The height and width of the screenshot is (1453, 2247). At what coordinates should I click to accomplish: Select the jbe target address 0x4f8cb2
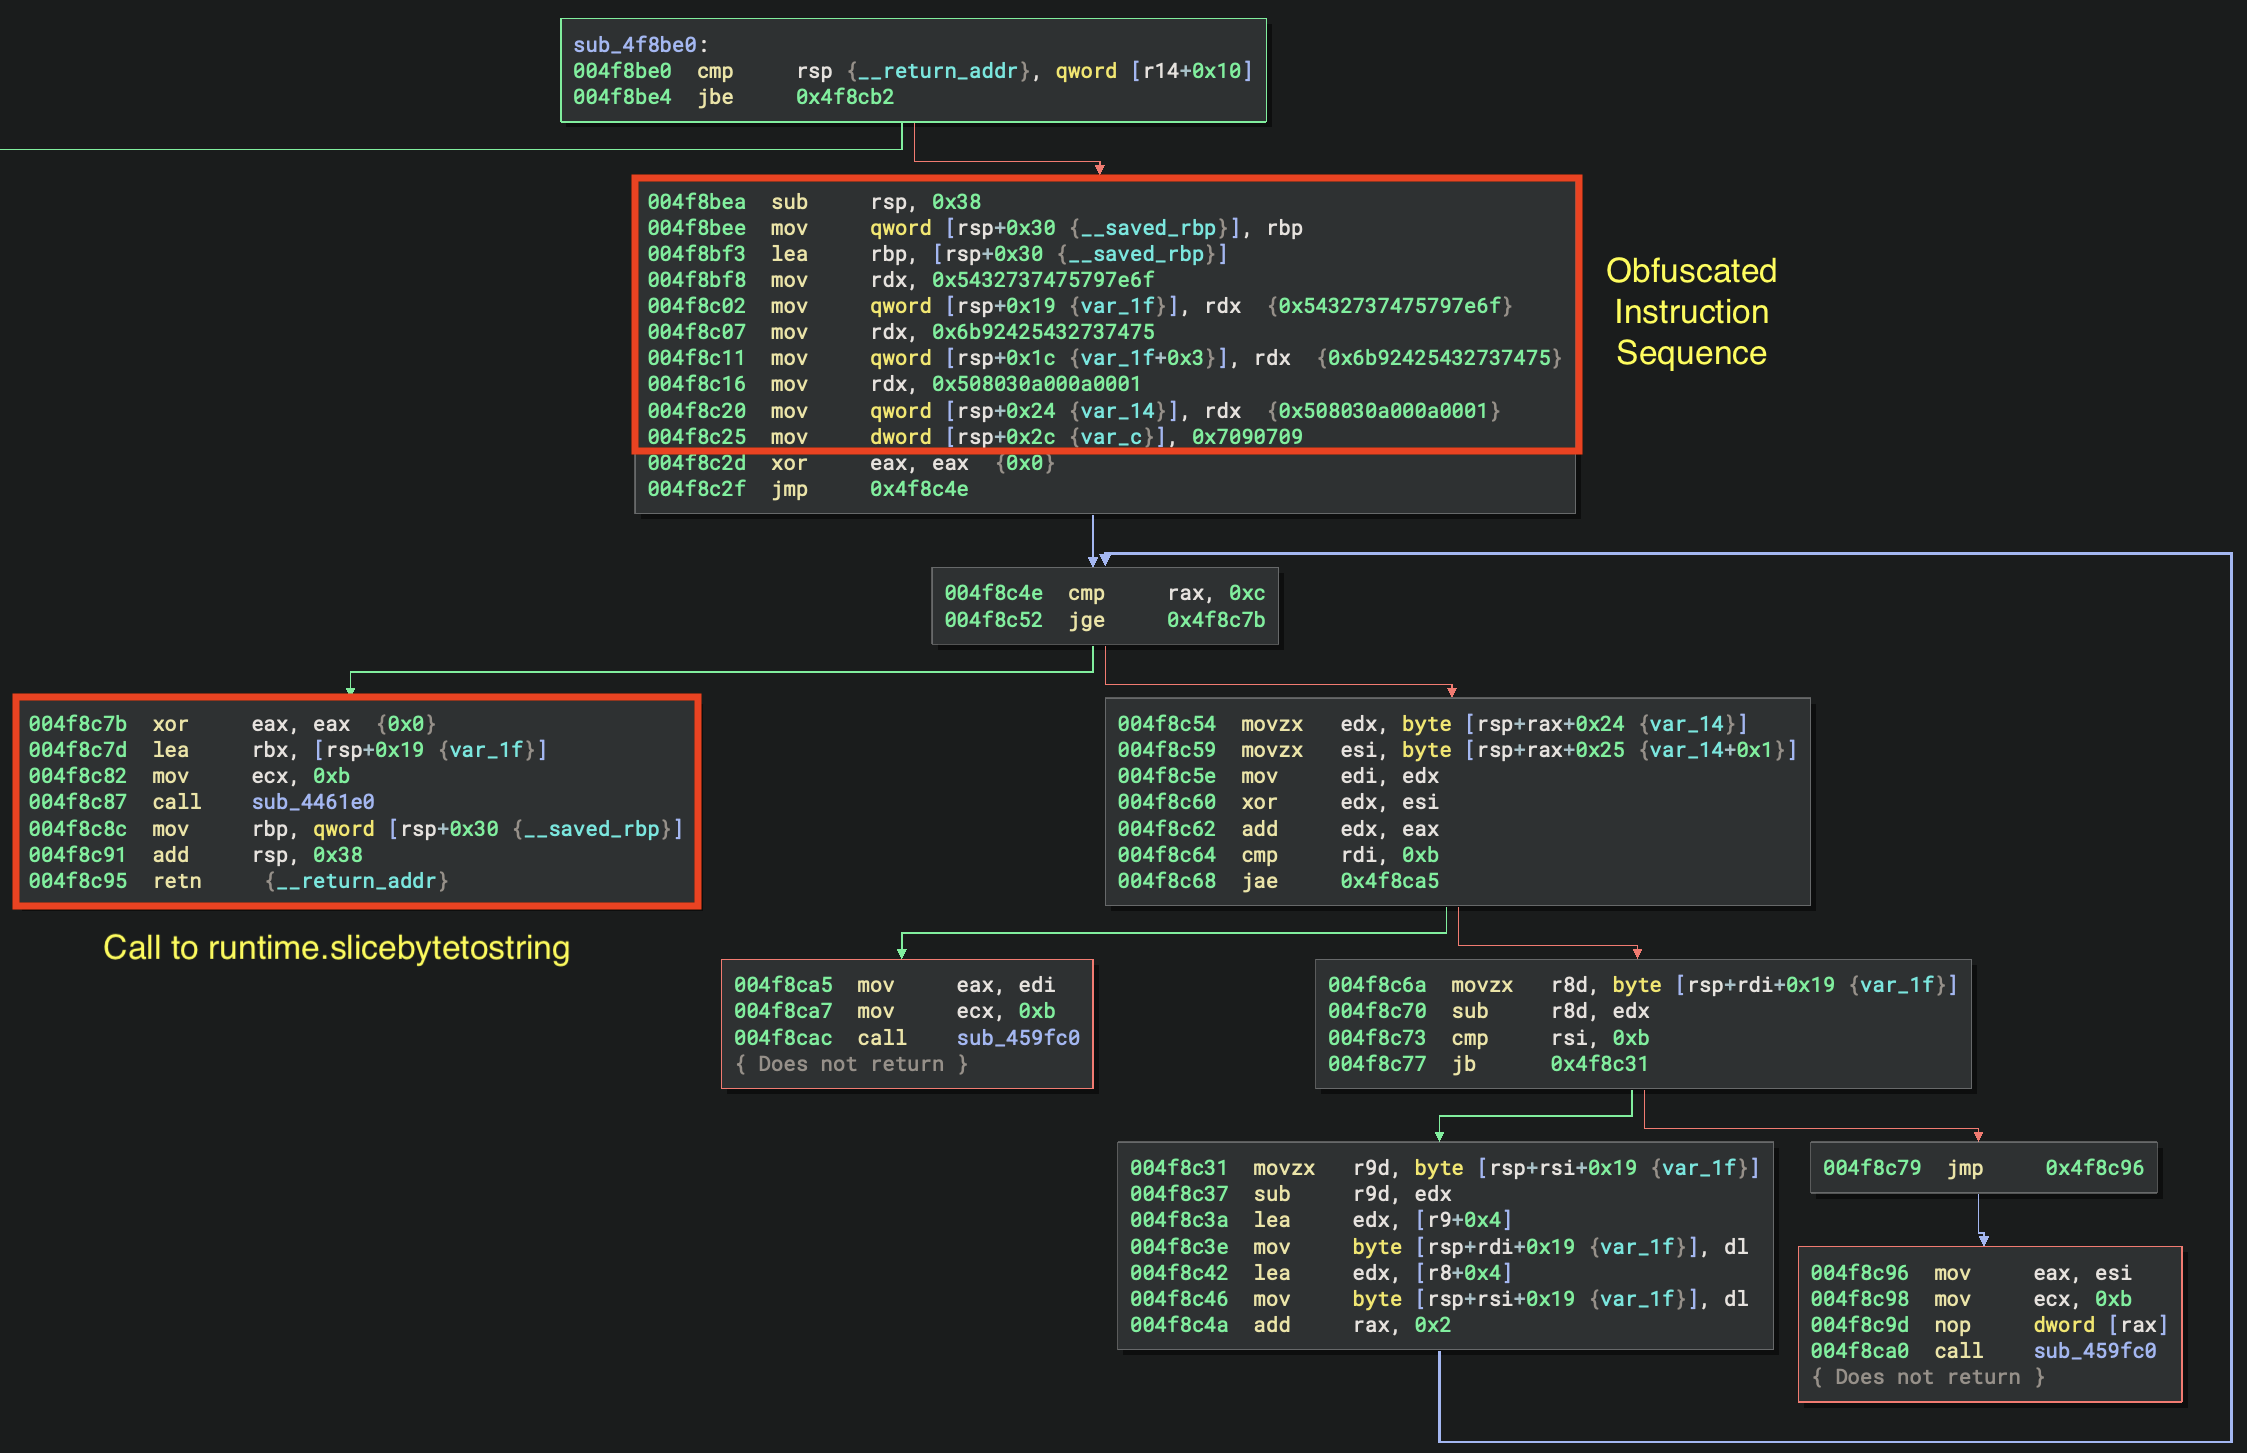[845, 97]
